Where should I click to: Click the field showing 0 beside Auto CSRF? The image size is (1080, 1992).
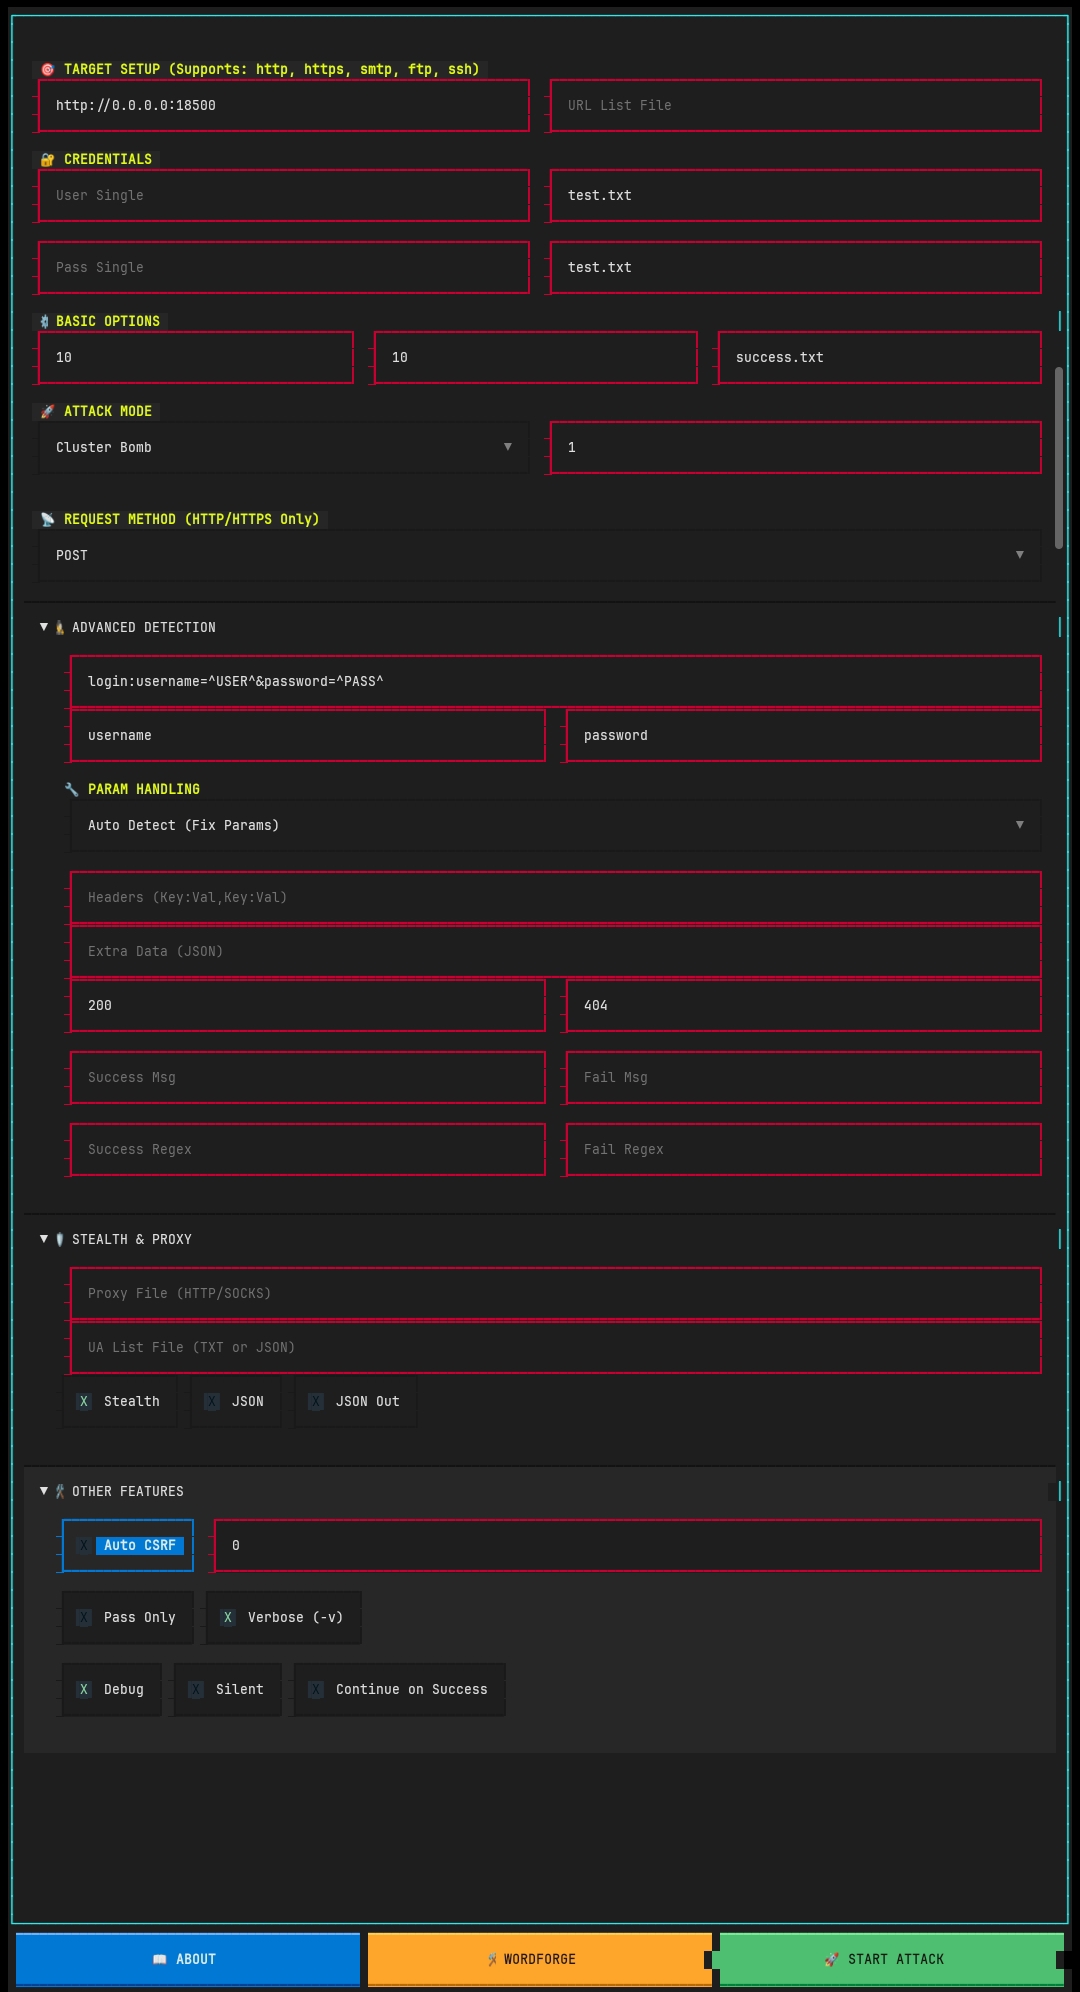[628, 1545]
